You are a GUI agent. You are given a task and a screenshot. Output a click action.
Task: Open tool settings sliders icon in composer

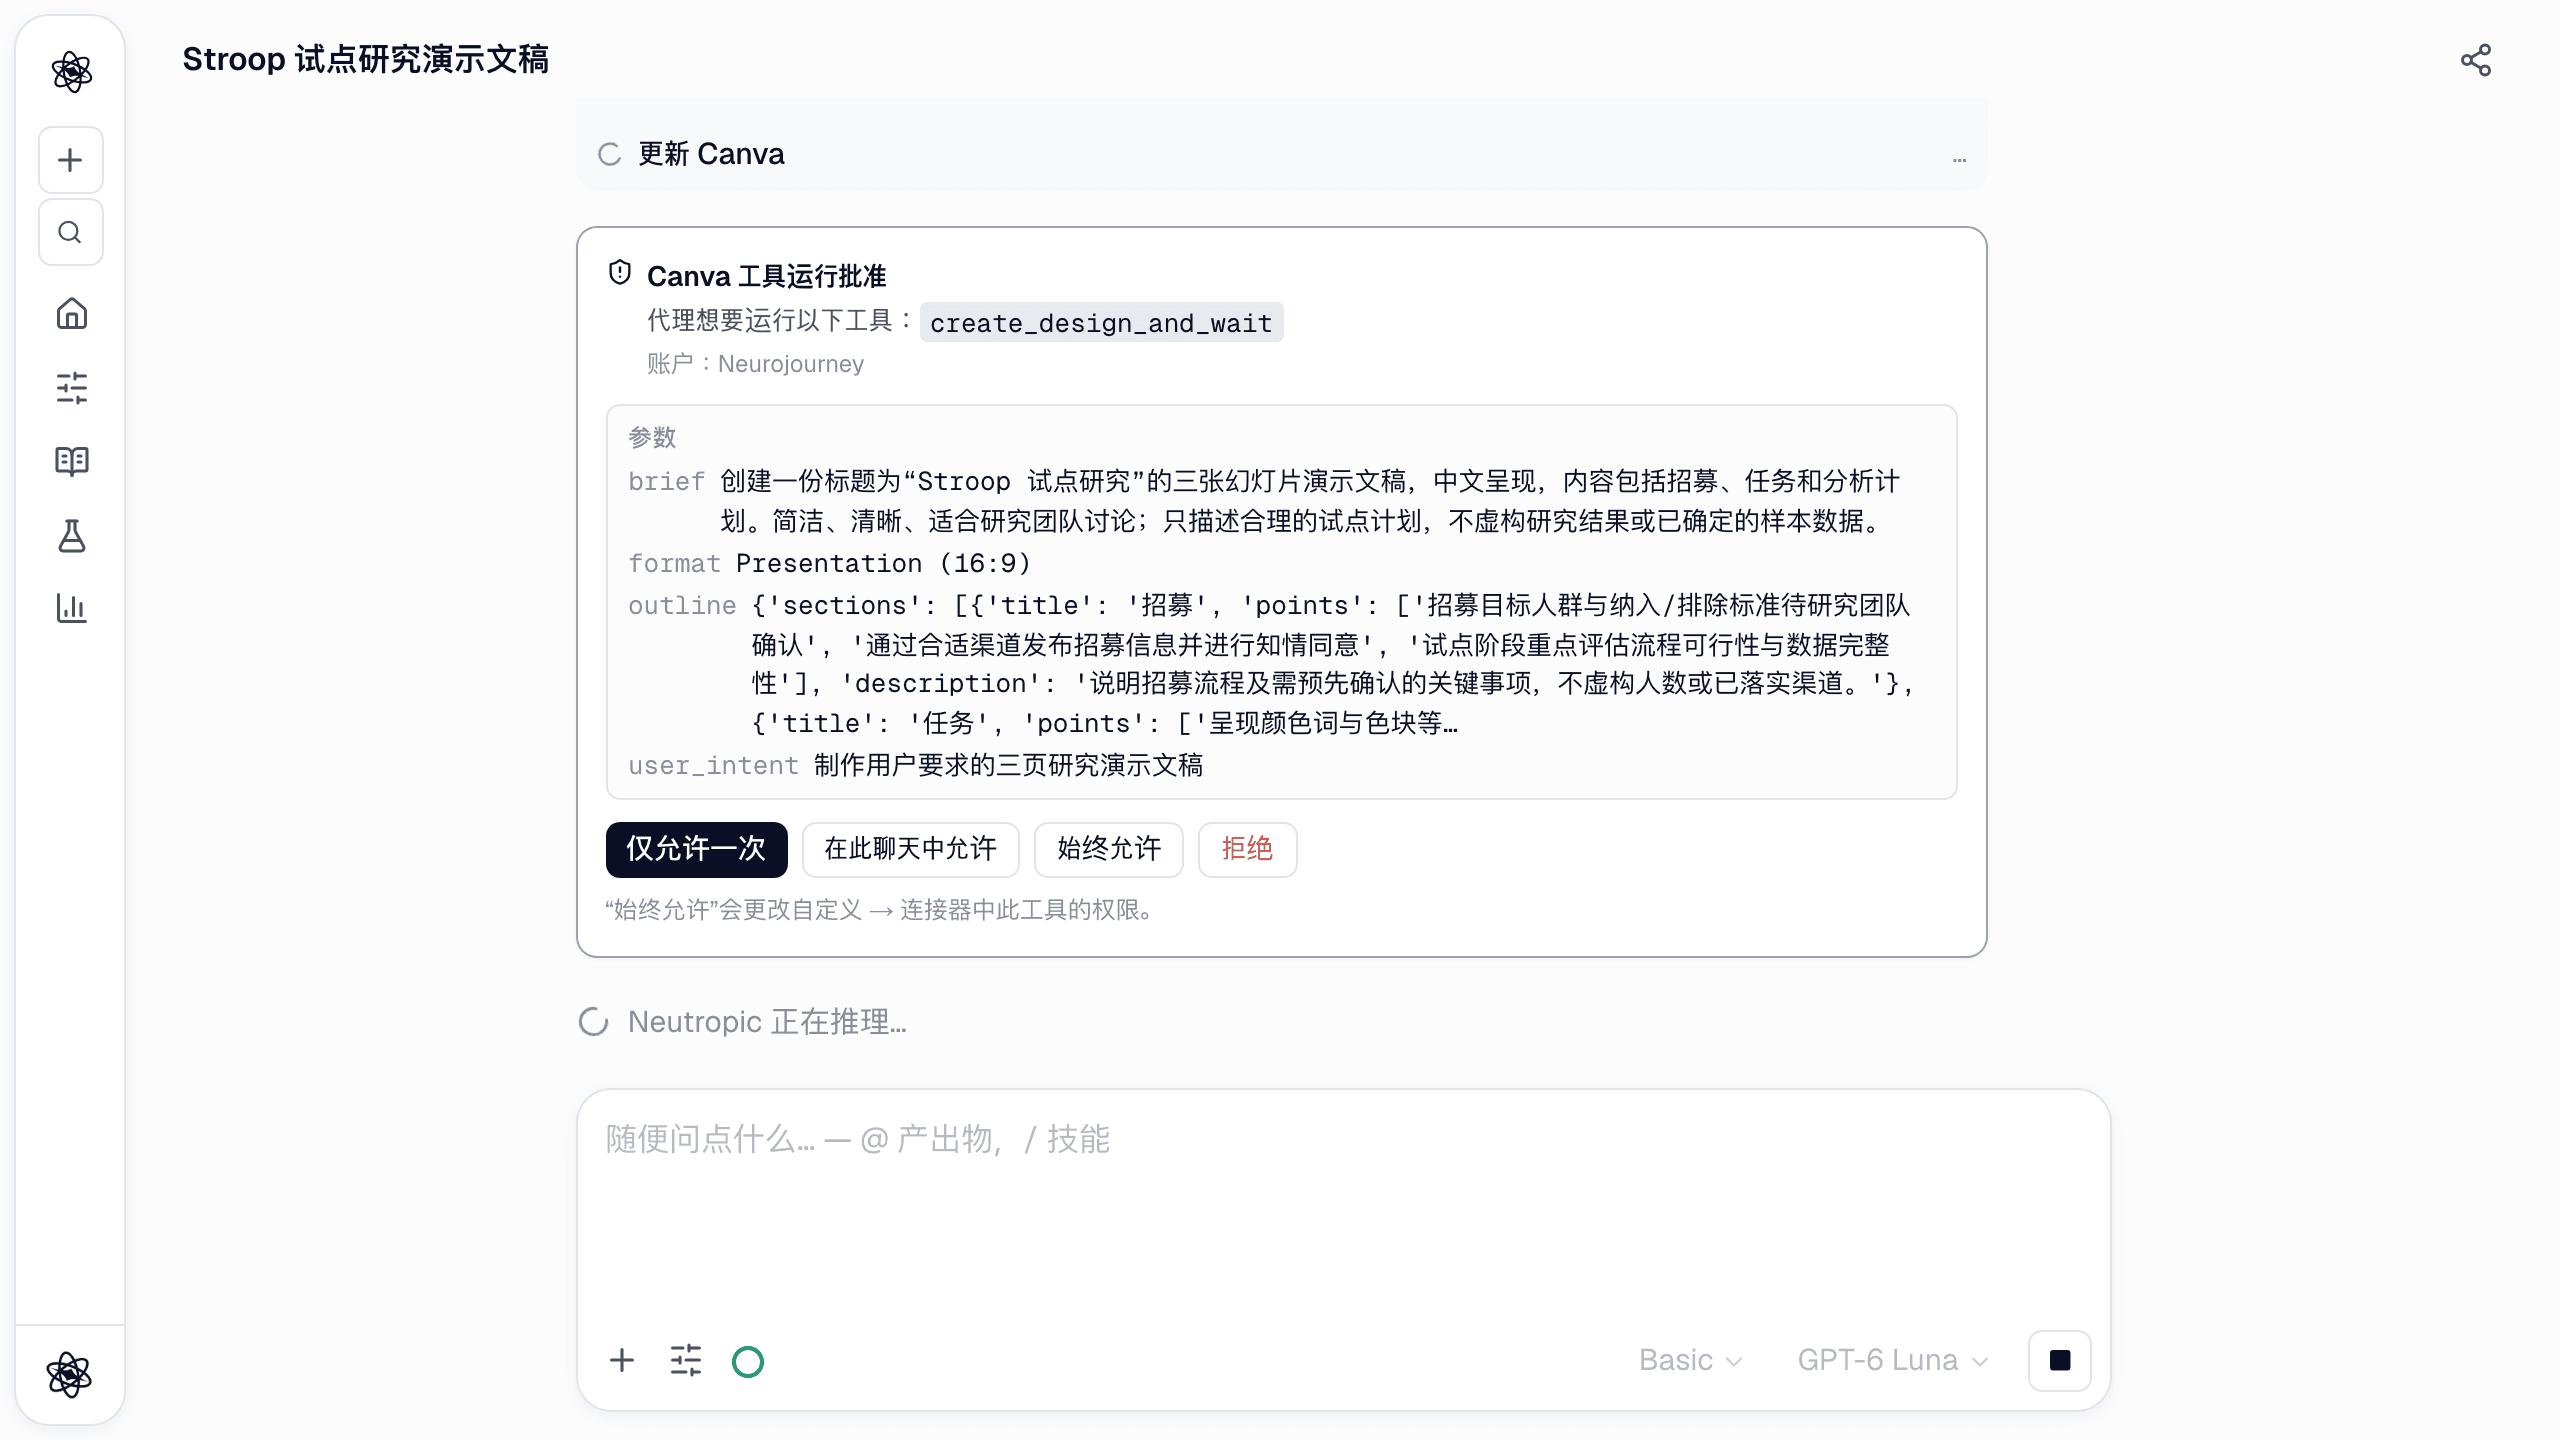coord(686,1360)
